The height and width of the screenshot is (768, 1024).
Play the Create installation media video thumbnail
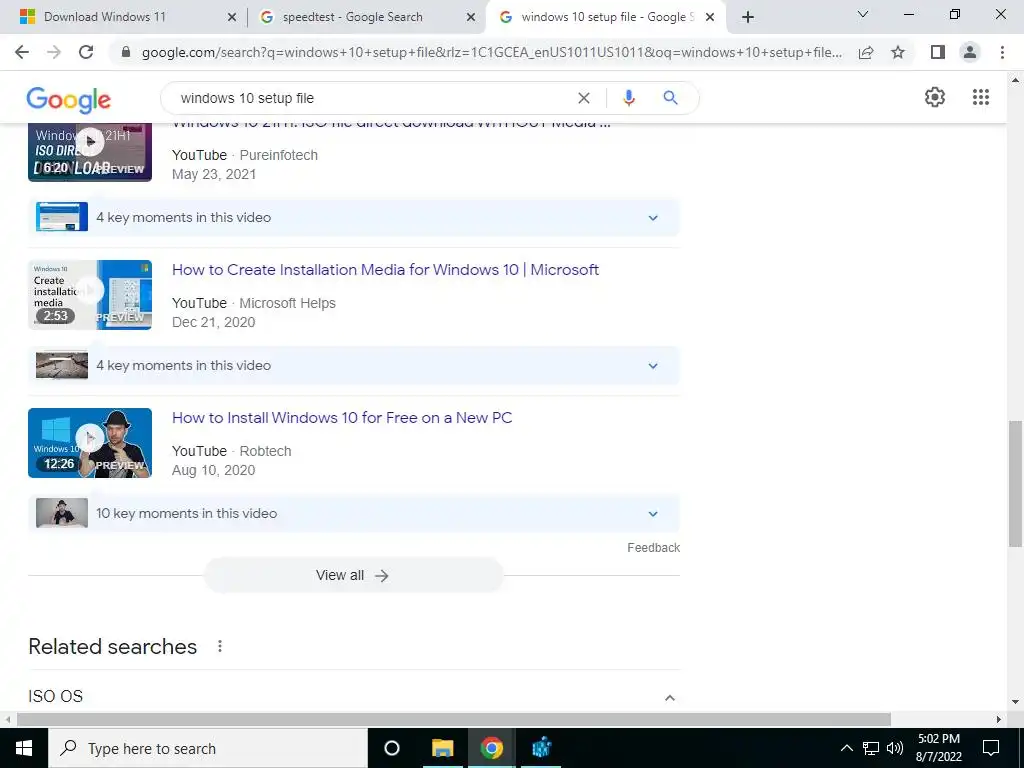coord(90,295)
